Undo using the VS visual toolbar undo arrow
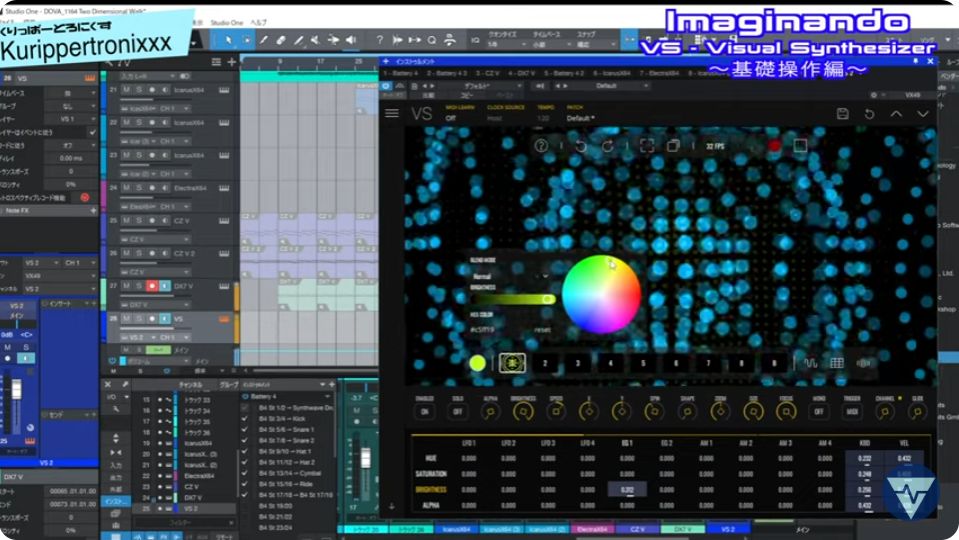Screen dimensions: 959x540 click(x=581, y=146)
